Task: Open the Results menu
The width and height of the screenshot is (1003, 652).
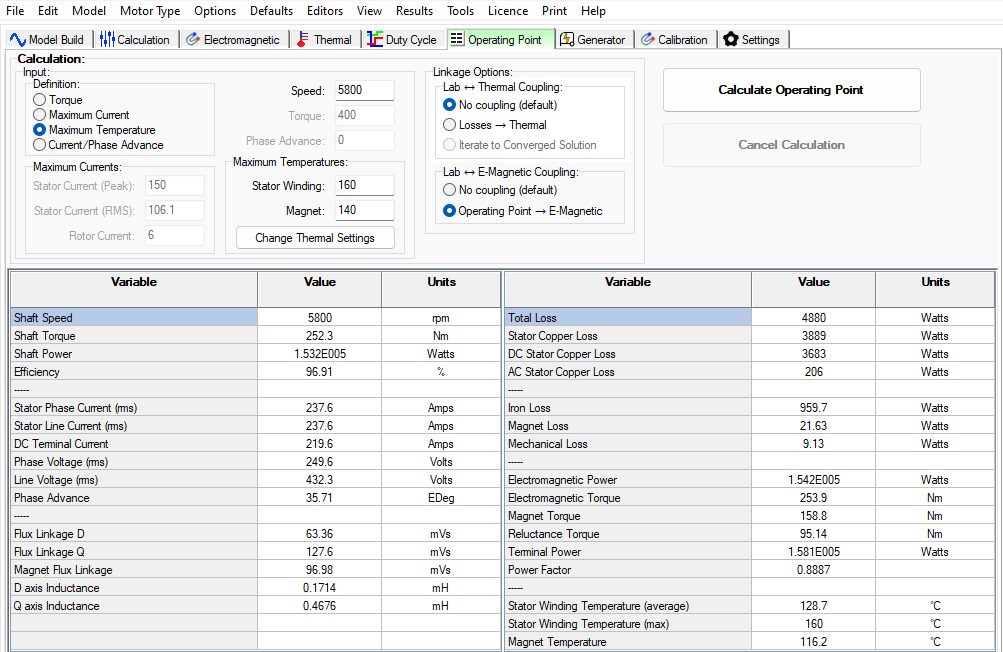Action: (415, 11)
